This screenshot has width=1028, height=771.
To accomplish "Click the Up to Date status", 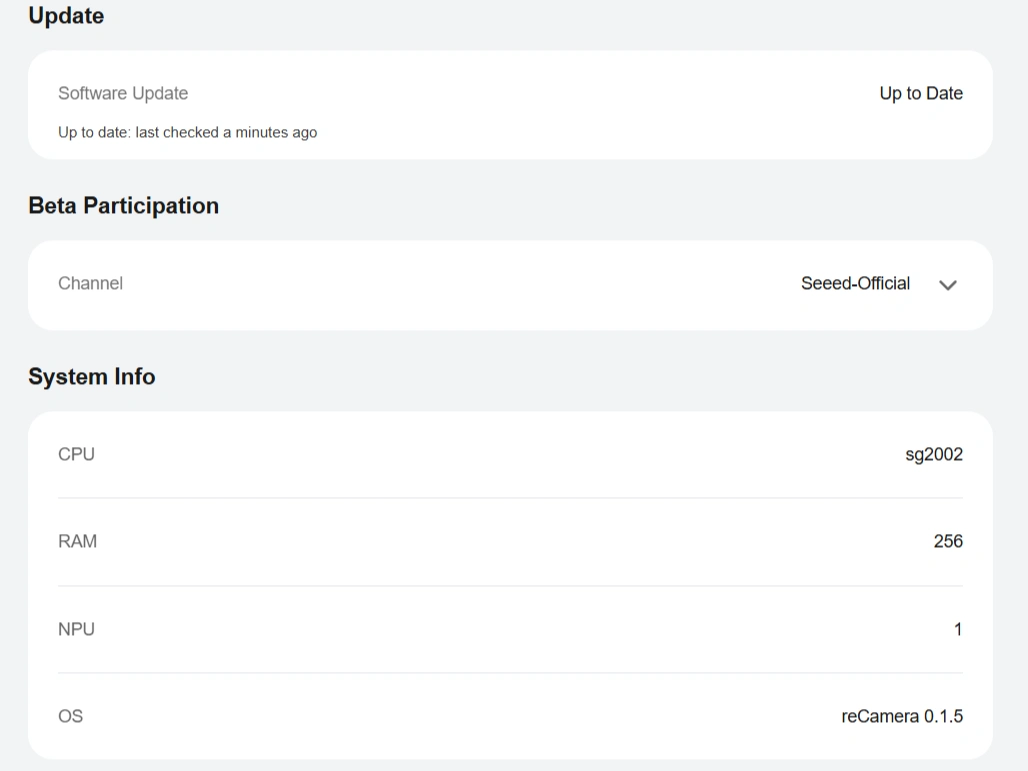I will pyautogui.click(x=920, y=93).
